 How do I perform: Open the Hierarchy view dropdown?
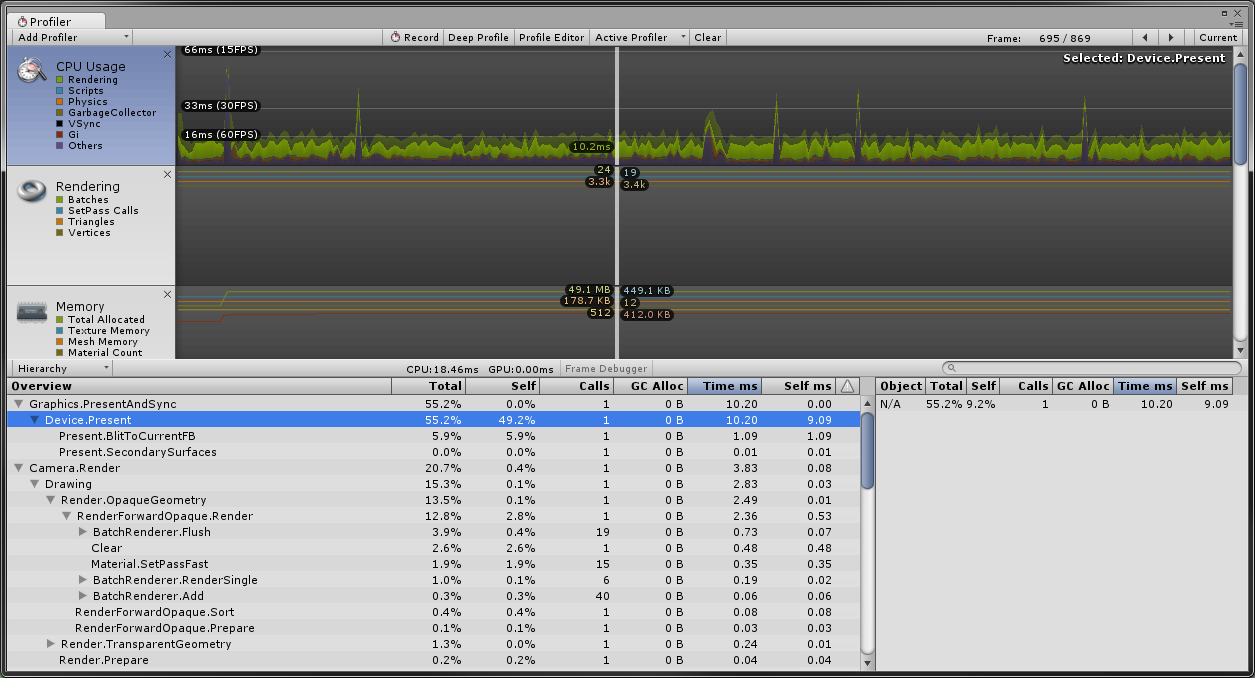[x=60, y=367]
